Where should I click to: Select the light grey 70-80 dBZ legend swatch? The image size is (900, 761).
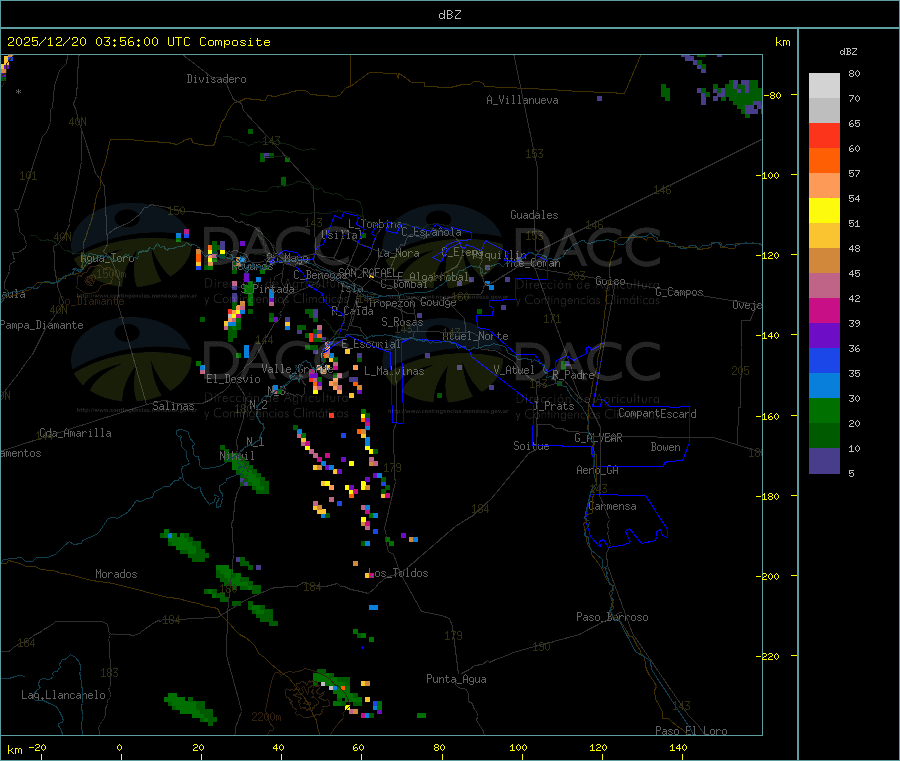[824, 86]
